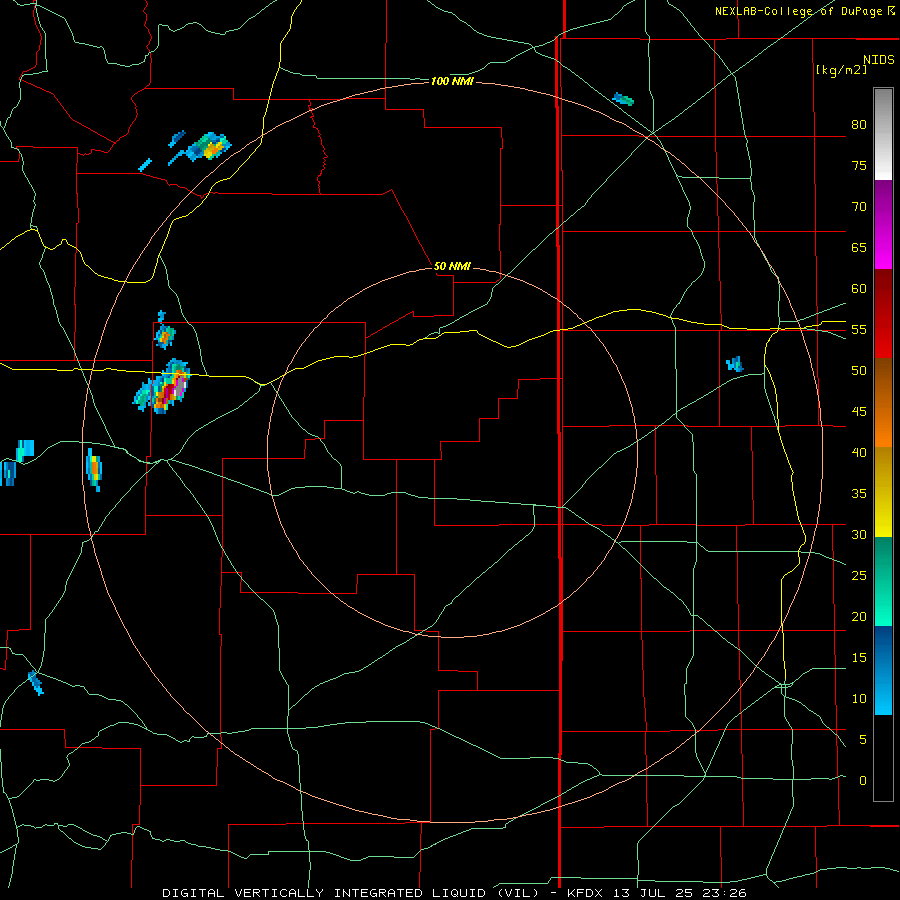Screen dimensions: 900x900
Task: Select the magenta-purple segment of the color bar
Action: point(883,224)
